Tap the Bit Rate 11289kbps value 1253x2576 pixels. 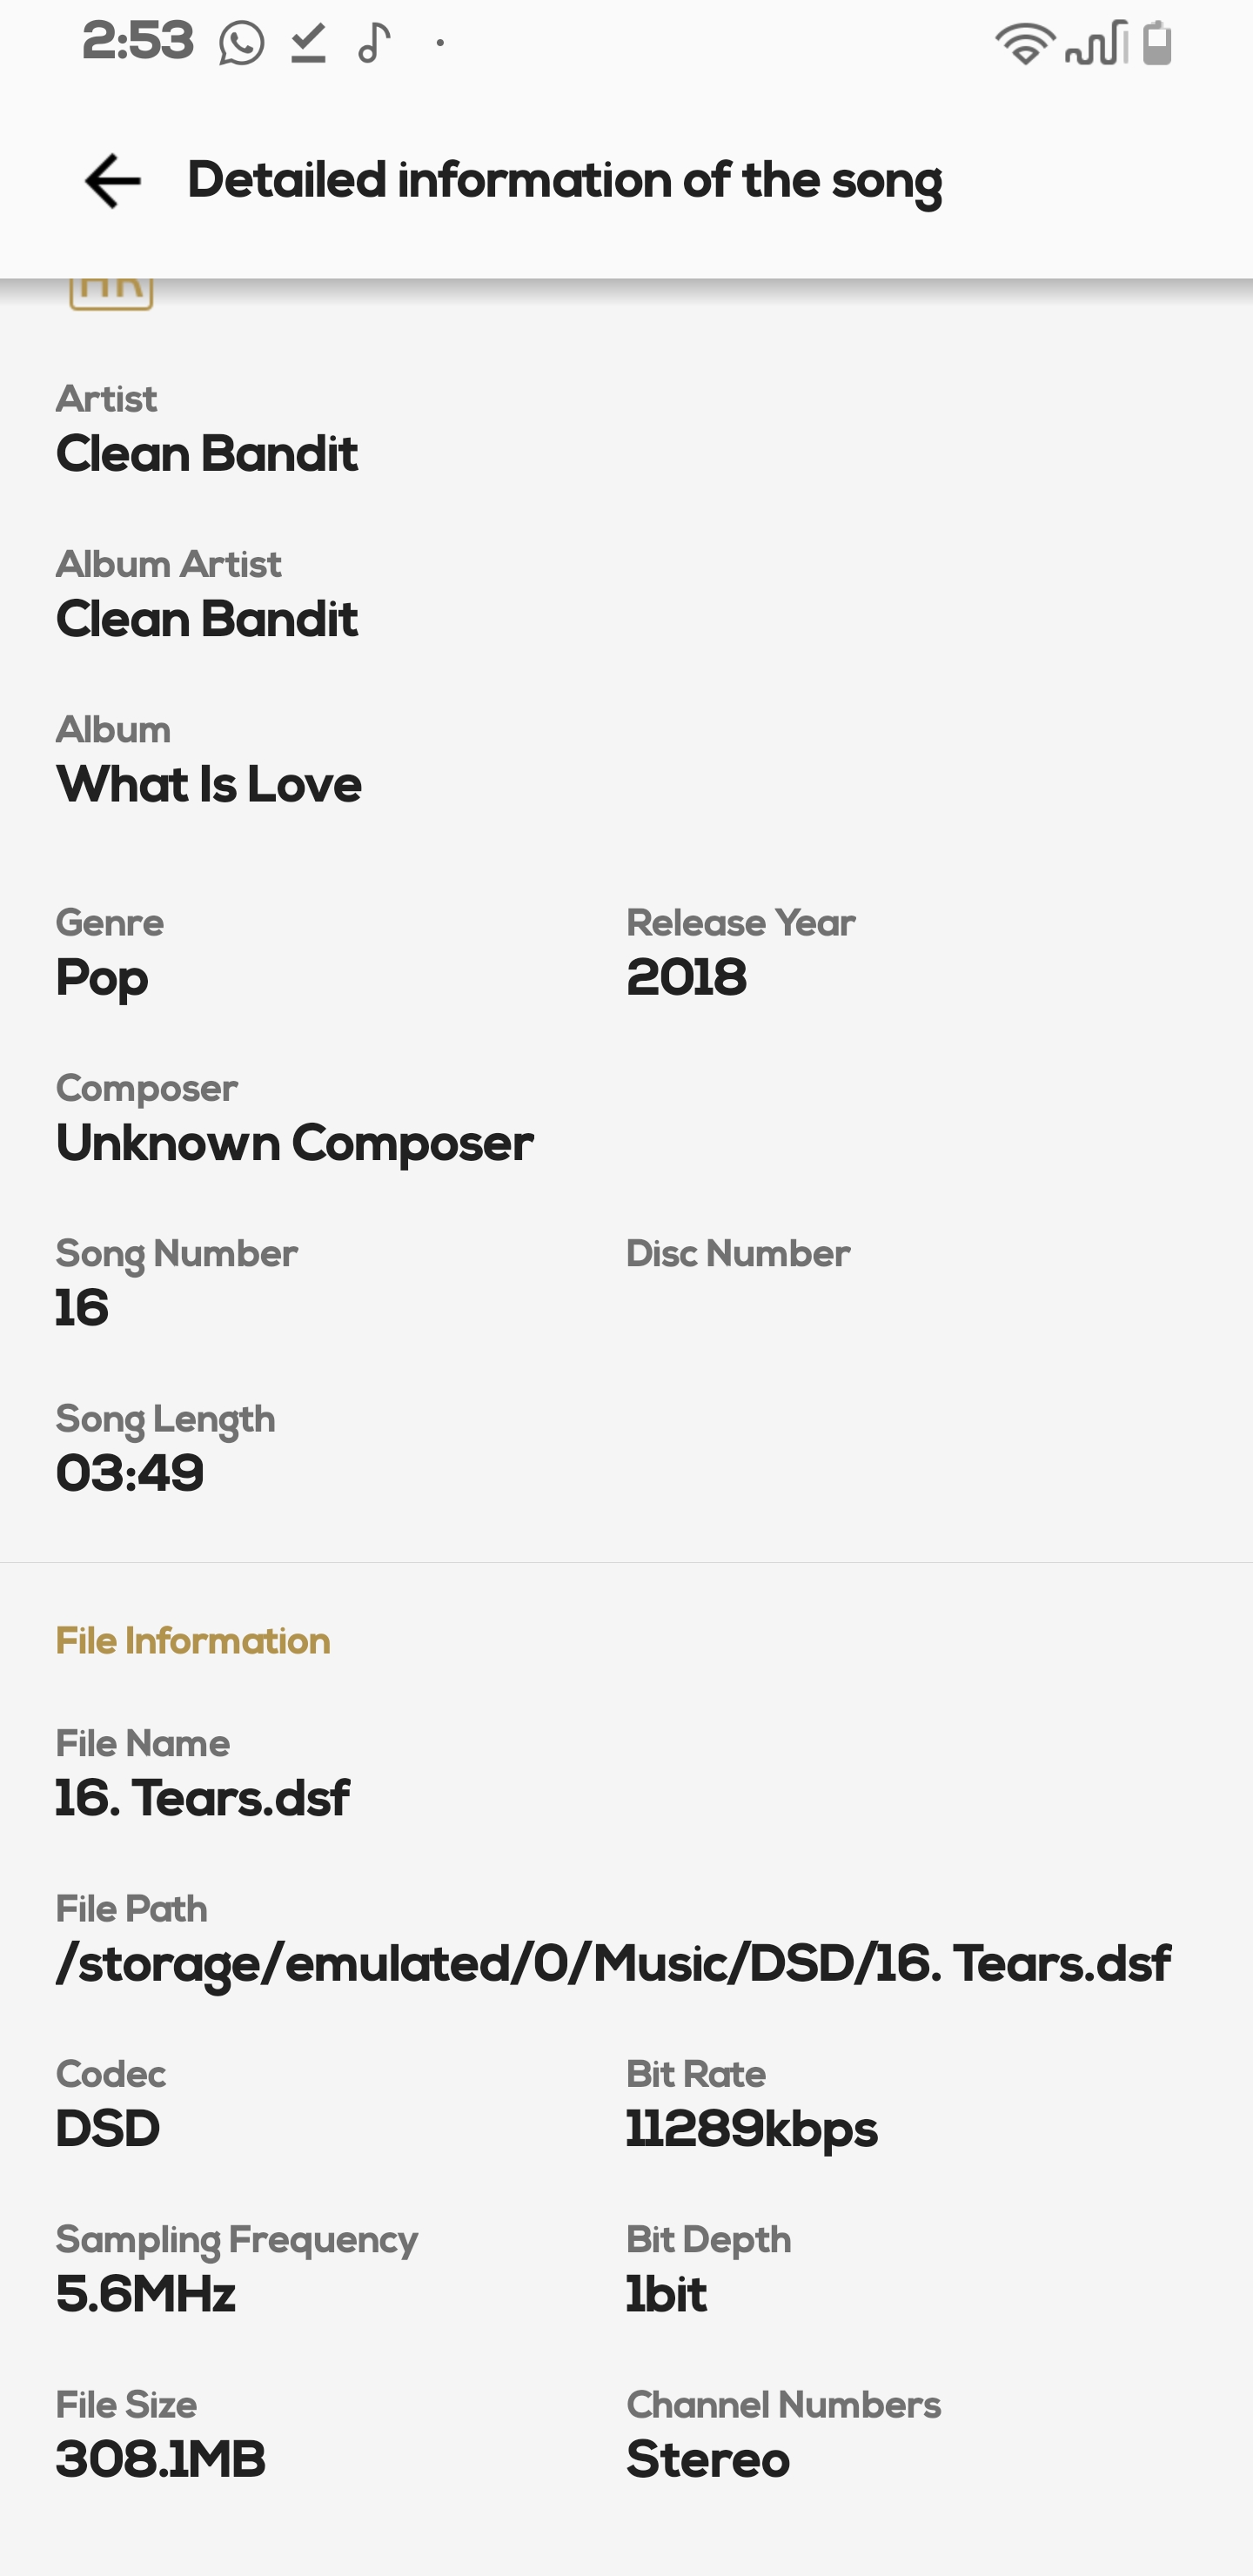[752, 2129]
